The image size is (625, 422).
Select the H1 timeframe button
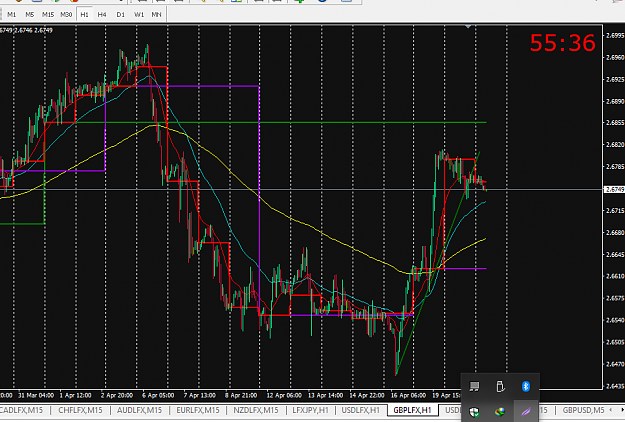pyautogui.click(x=85, y=14)
